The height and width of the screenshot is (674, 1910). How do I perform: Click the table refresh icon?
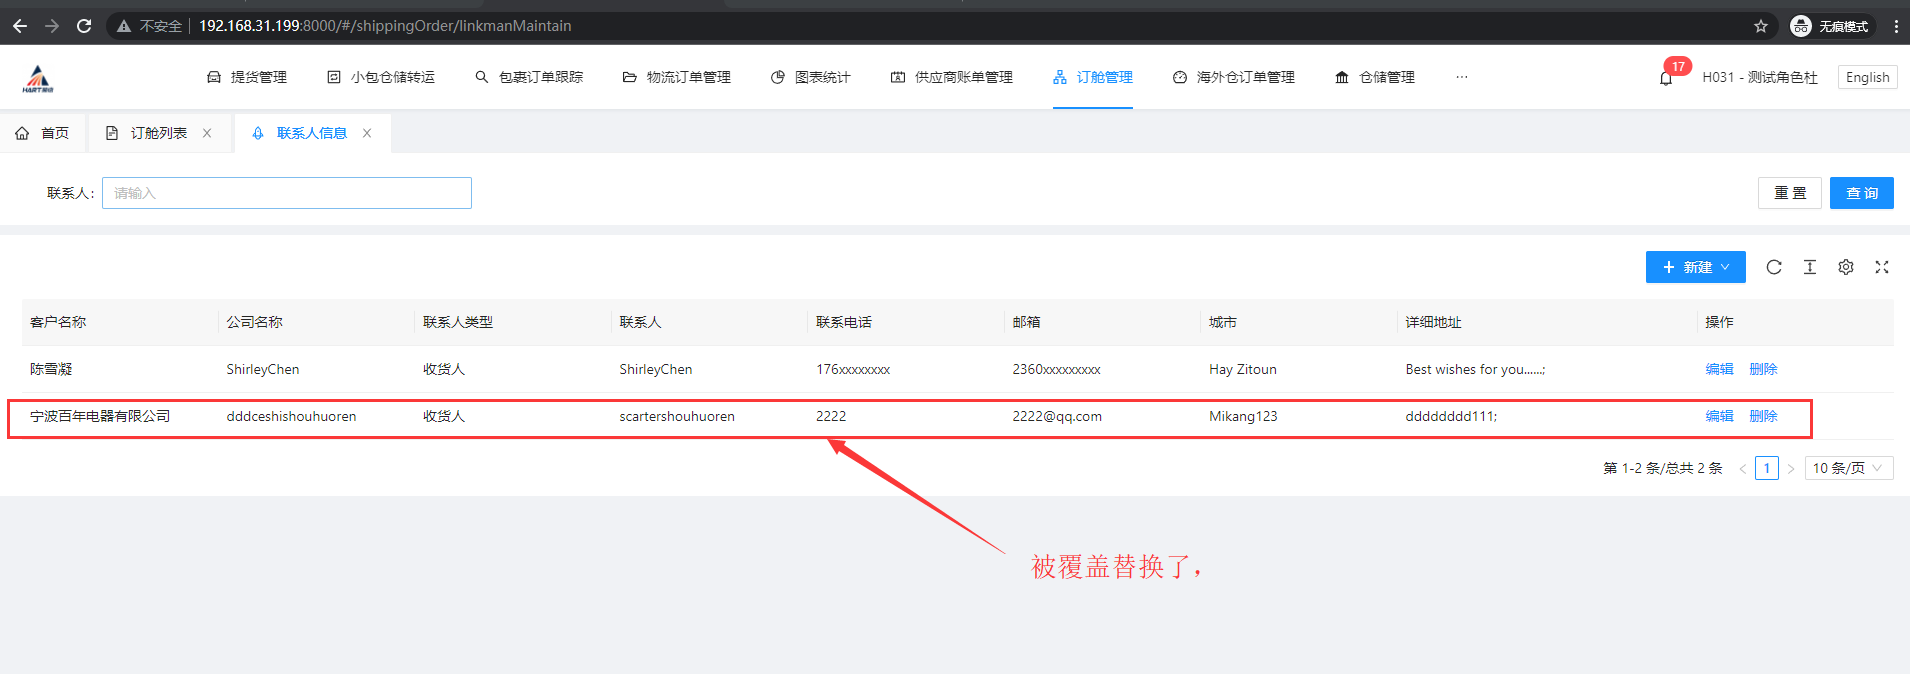1774,267
